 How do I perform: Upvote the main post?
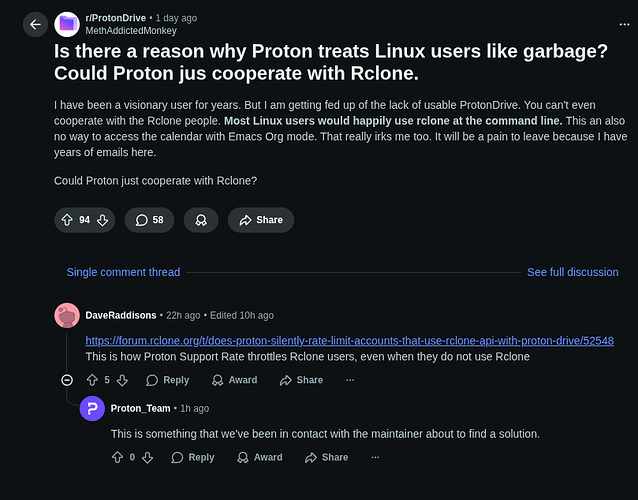[67, 220]
